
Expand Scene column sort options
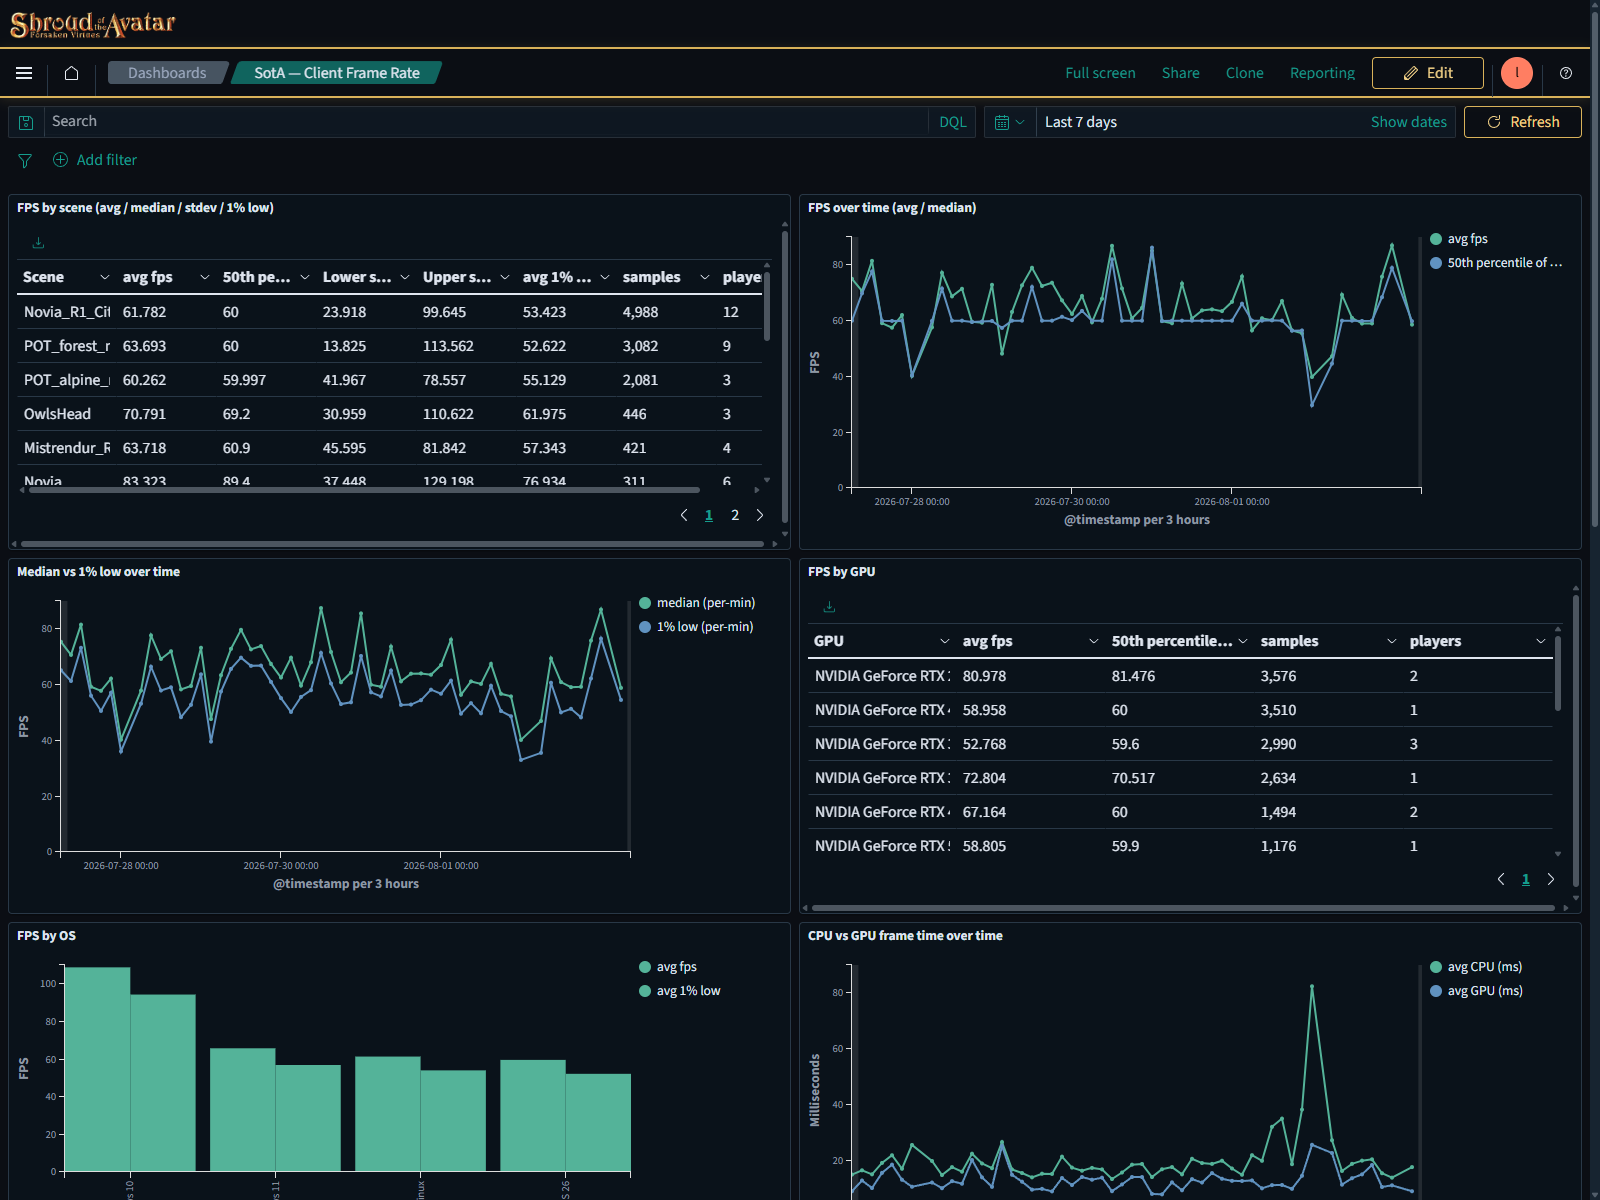pyautogui.click(x=104, y=277)
